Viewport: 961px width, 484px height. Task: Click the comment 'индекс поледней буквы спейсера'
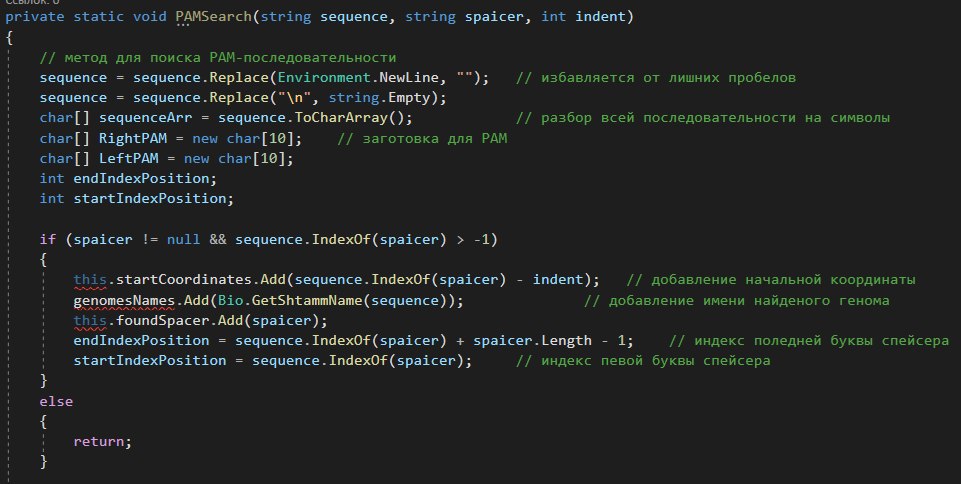pos(809,341)
